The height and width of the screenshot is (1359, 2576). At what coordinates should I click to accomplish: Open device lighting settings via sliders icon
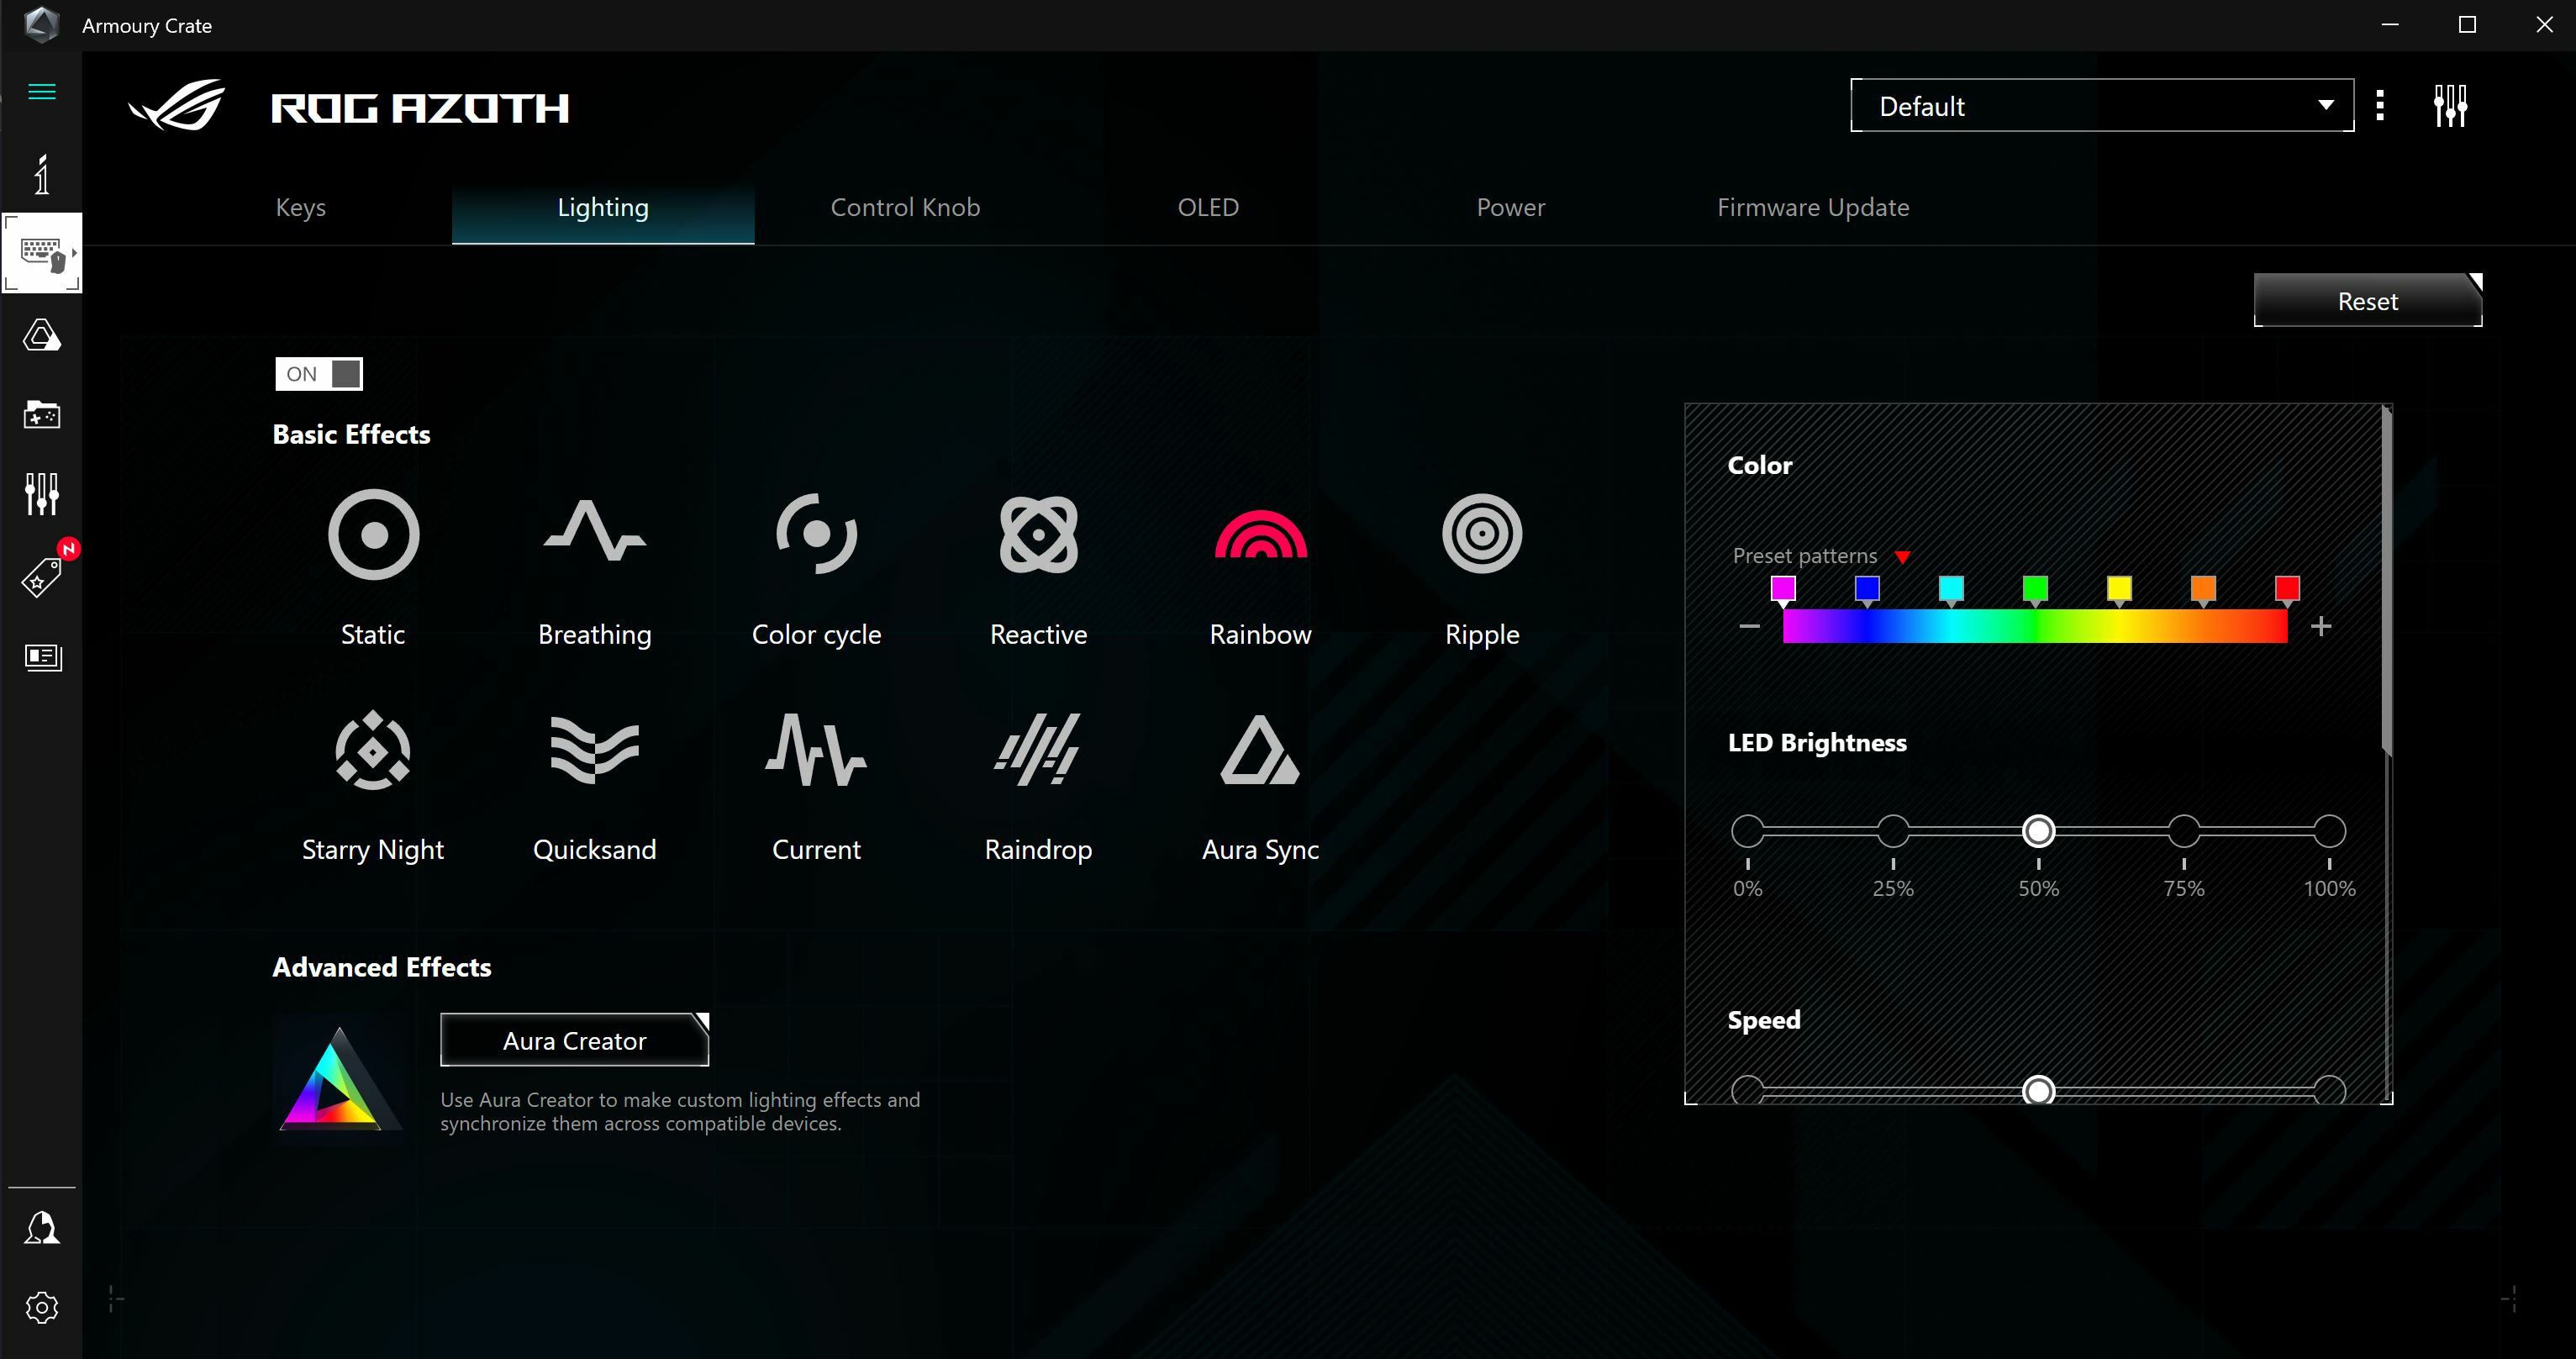pos(2451,105)
